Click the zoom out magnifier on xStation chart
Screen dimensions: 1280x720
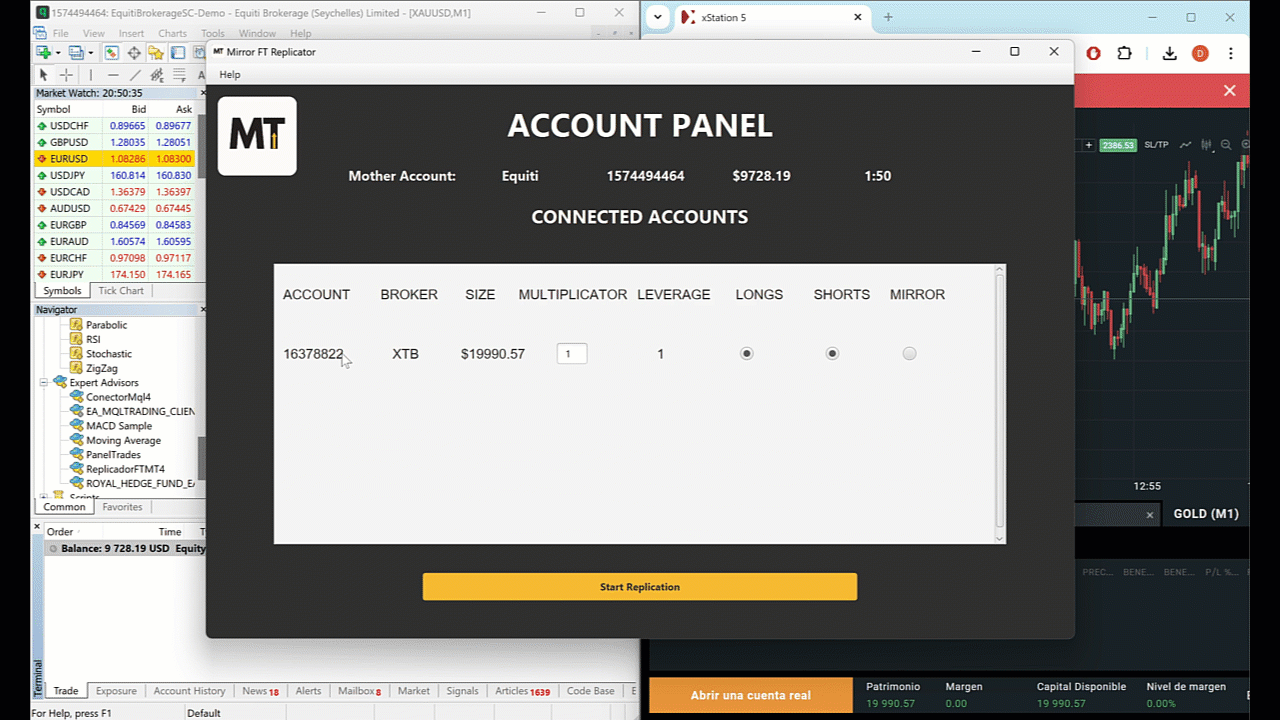[x=1226, y=145]
